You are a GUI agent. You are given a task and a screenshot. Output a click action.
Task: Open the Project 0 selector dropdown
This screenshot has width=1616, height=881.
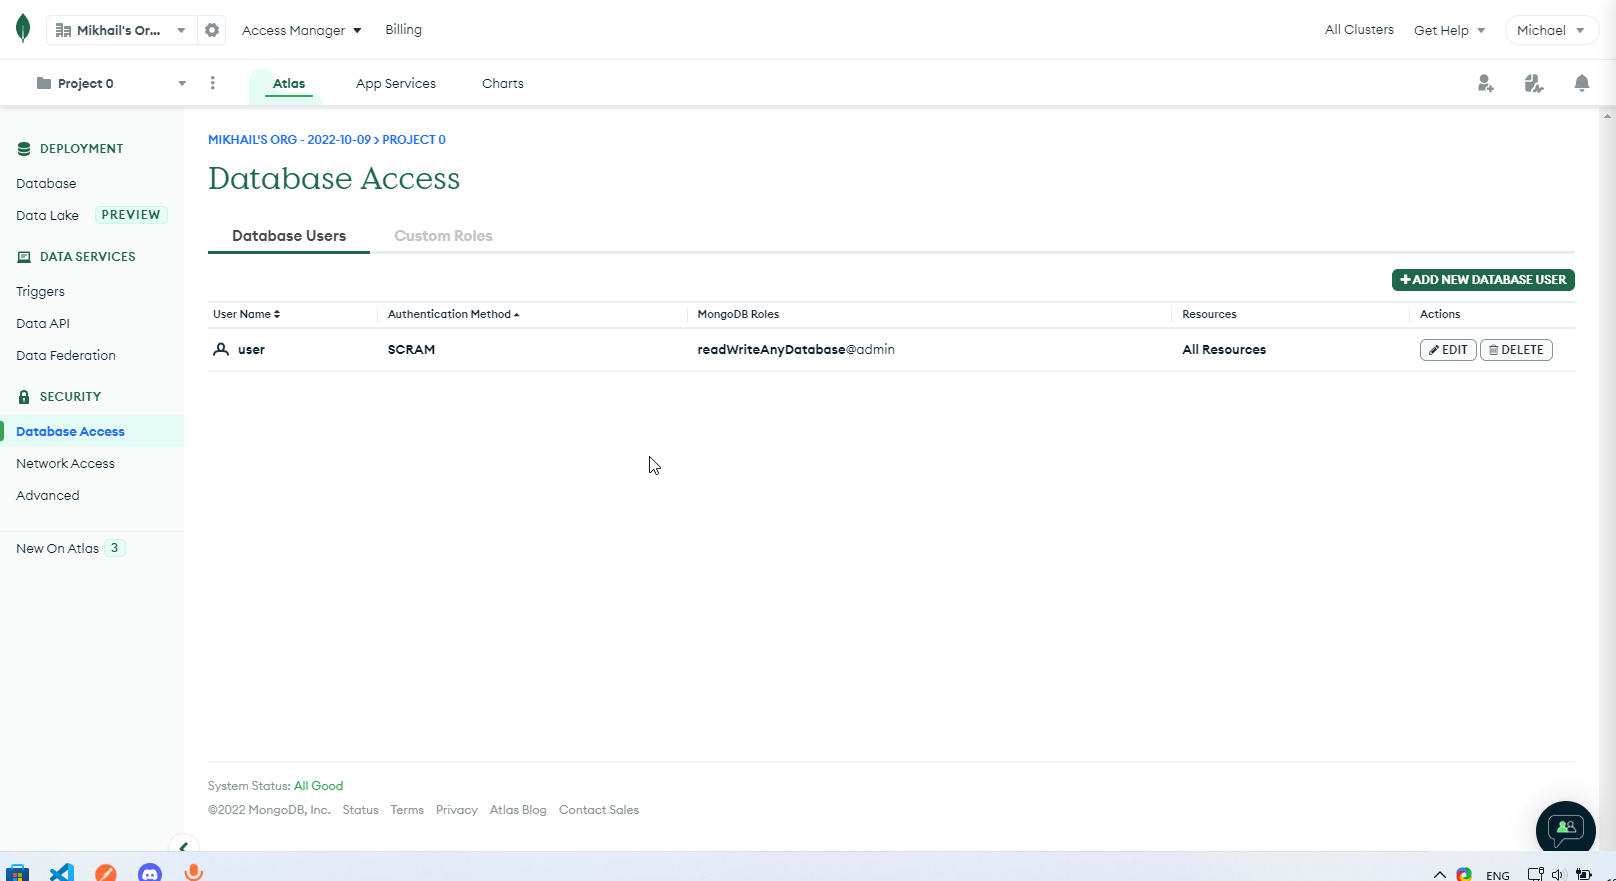tap(111, 83)
